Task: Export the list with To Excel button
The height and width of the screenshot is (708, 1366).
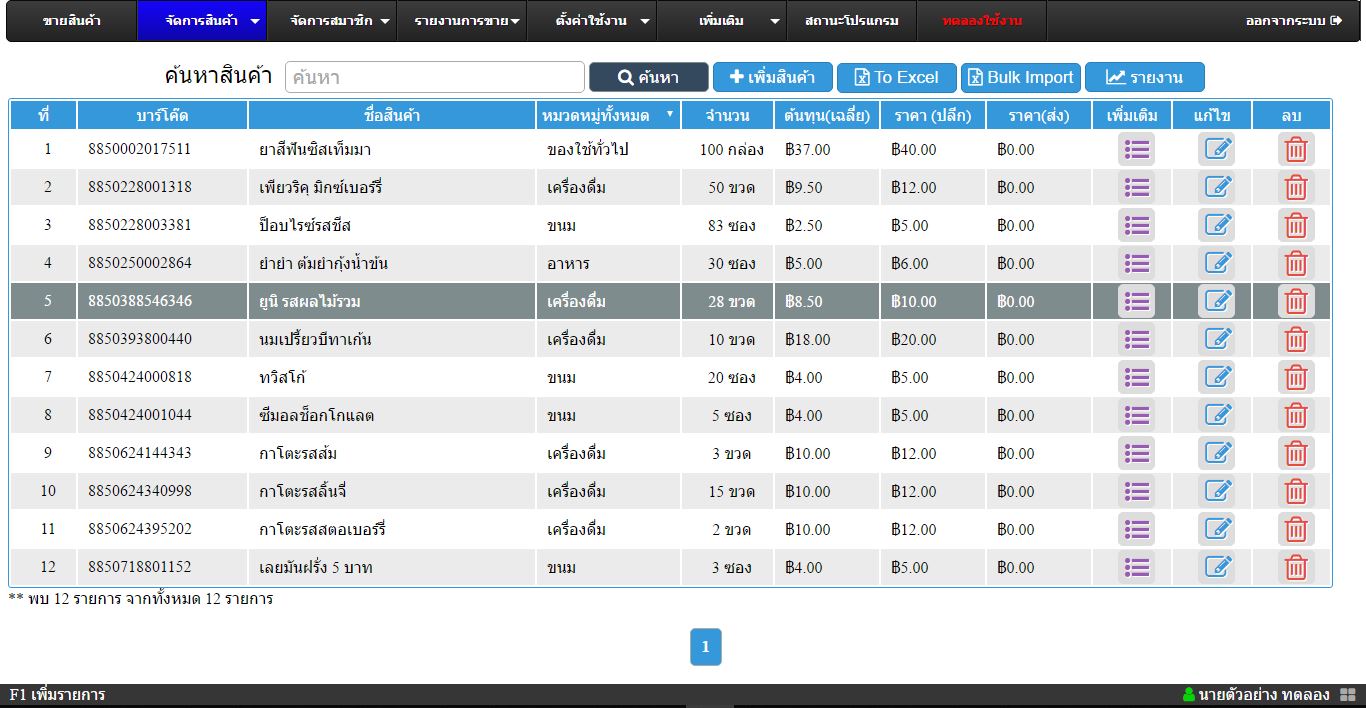Action: click(x=896, y=77)
